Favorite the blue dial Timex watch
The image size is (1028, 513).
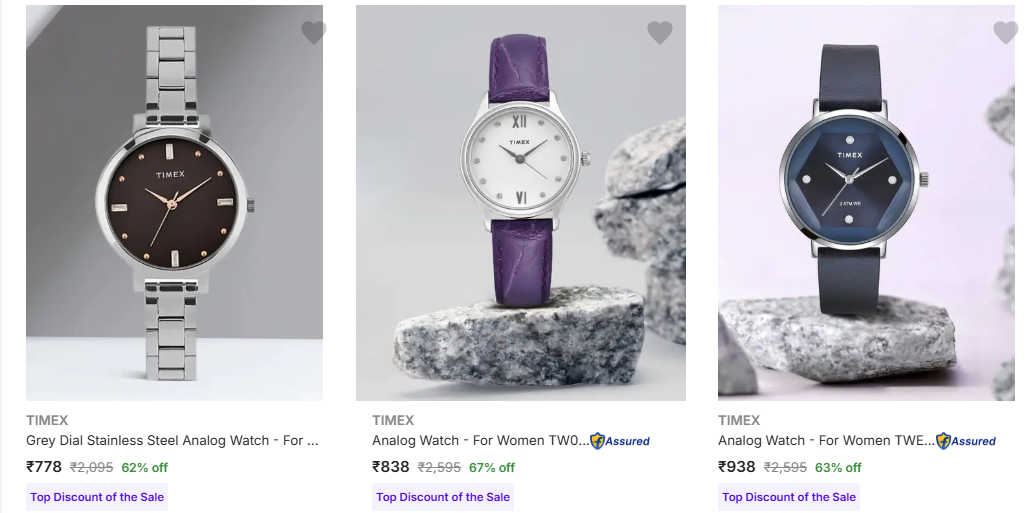point(1005,33)
